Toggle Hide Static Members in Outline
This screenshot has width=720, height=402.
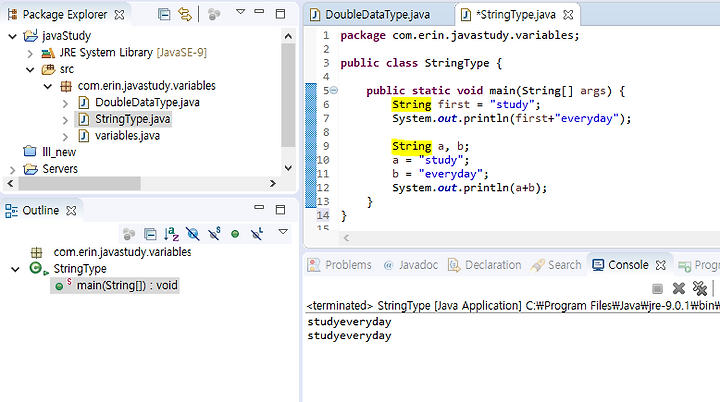214,234
